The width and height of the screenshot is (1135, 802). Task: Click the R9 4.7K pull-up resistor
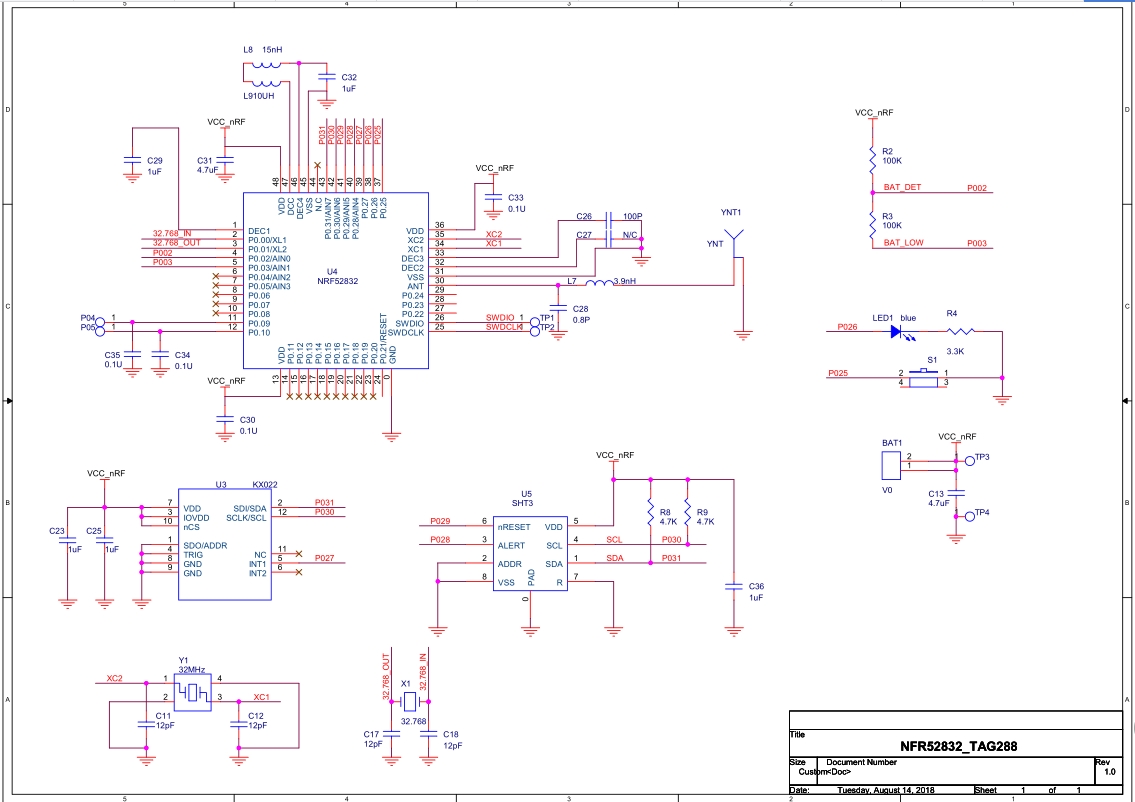(688, 511)
